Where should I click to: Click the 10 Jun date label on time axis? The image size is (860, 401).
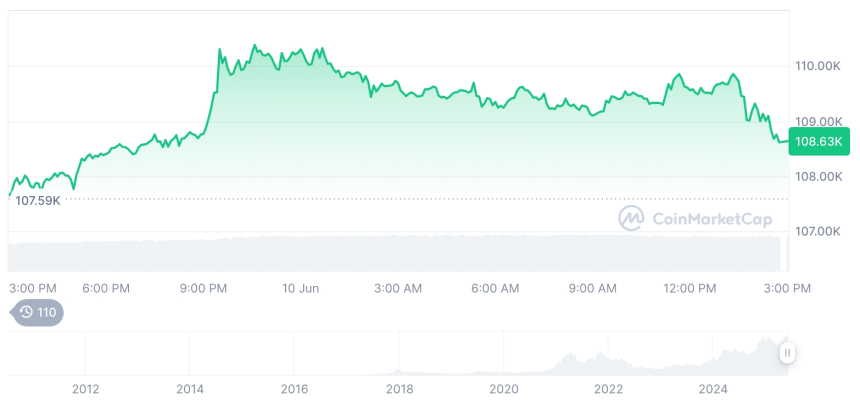click(x=300, y=288)
